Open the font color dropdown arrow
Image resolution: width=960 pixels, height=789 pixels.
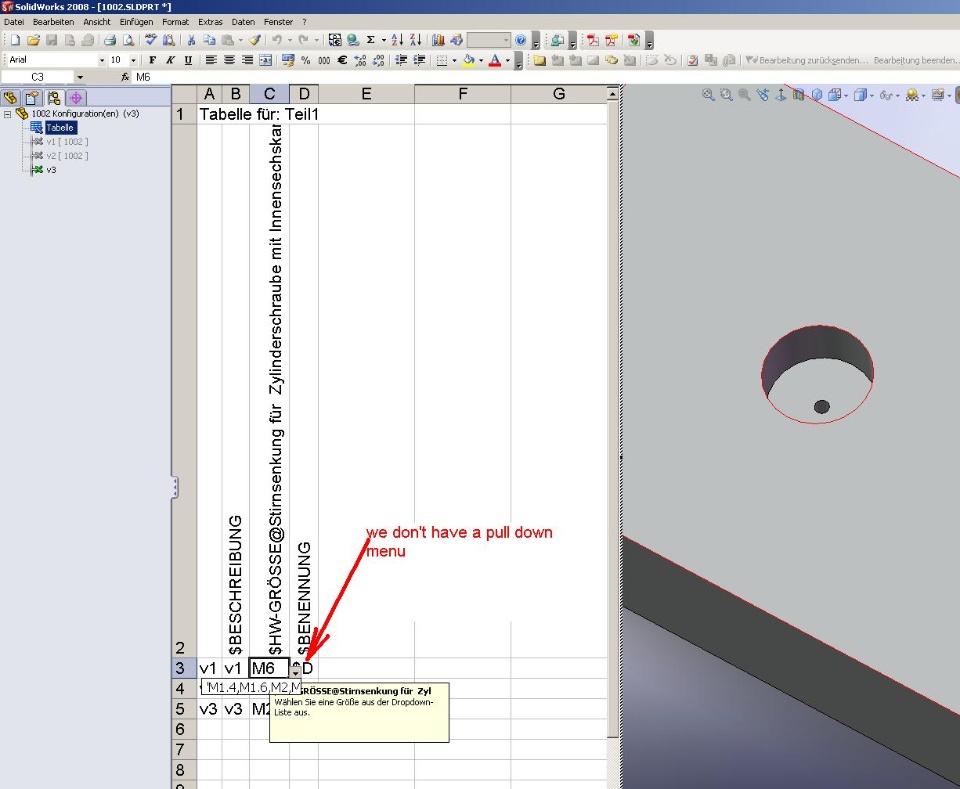point(508,60)
